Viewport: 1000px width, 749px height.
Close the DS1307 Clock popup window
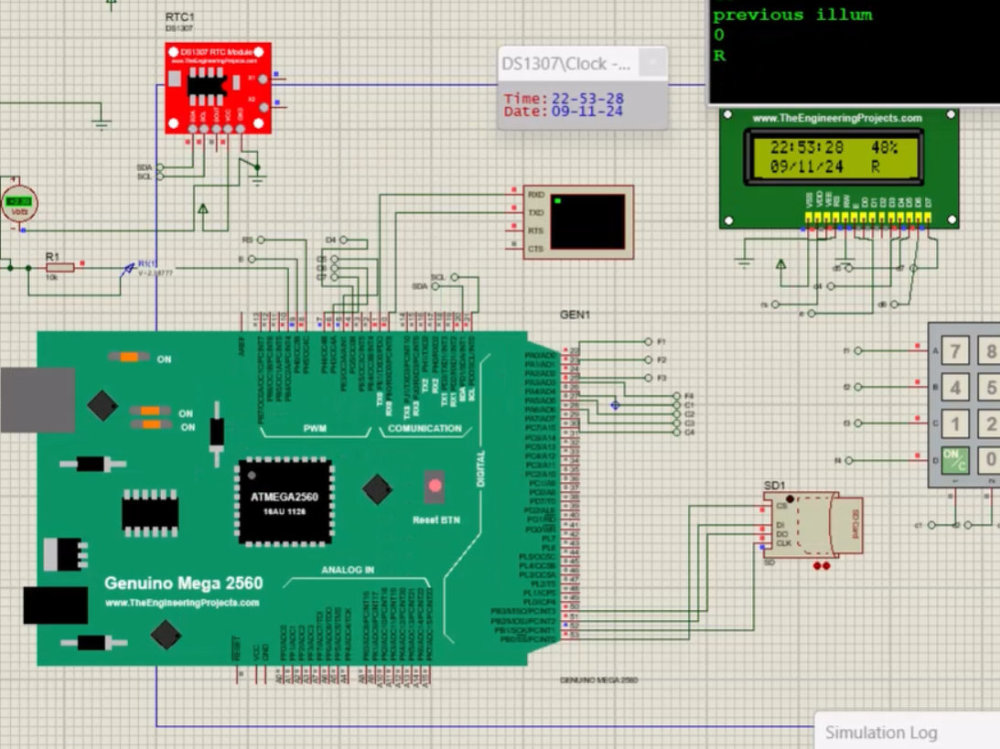point(652,63)
